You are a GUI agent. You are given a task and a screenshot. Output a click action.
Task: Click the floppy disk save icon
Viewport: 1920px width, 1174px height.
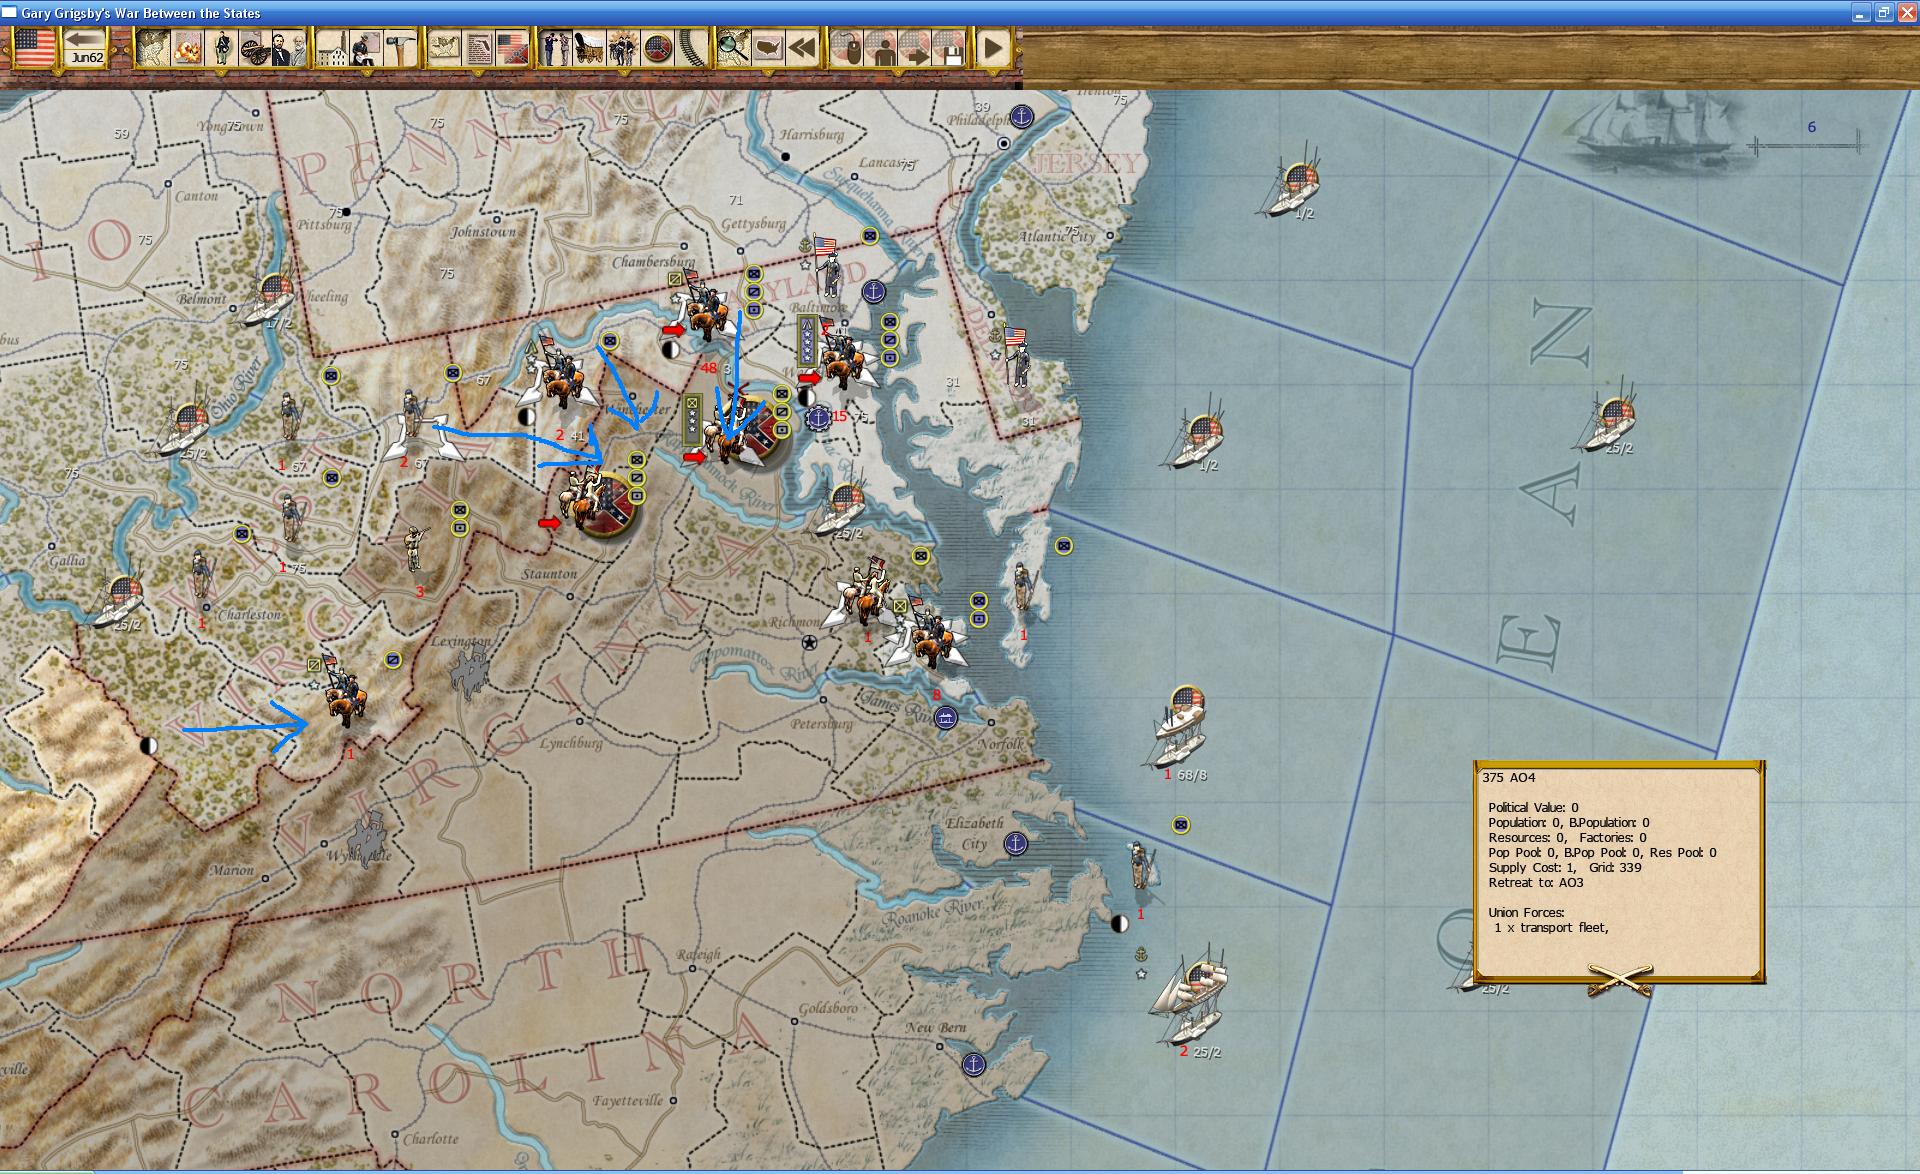(x=948, y=48)
